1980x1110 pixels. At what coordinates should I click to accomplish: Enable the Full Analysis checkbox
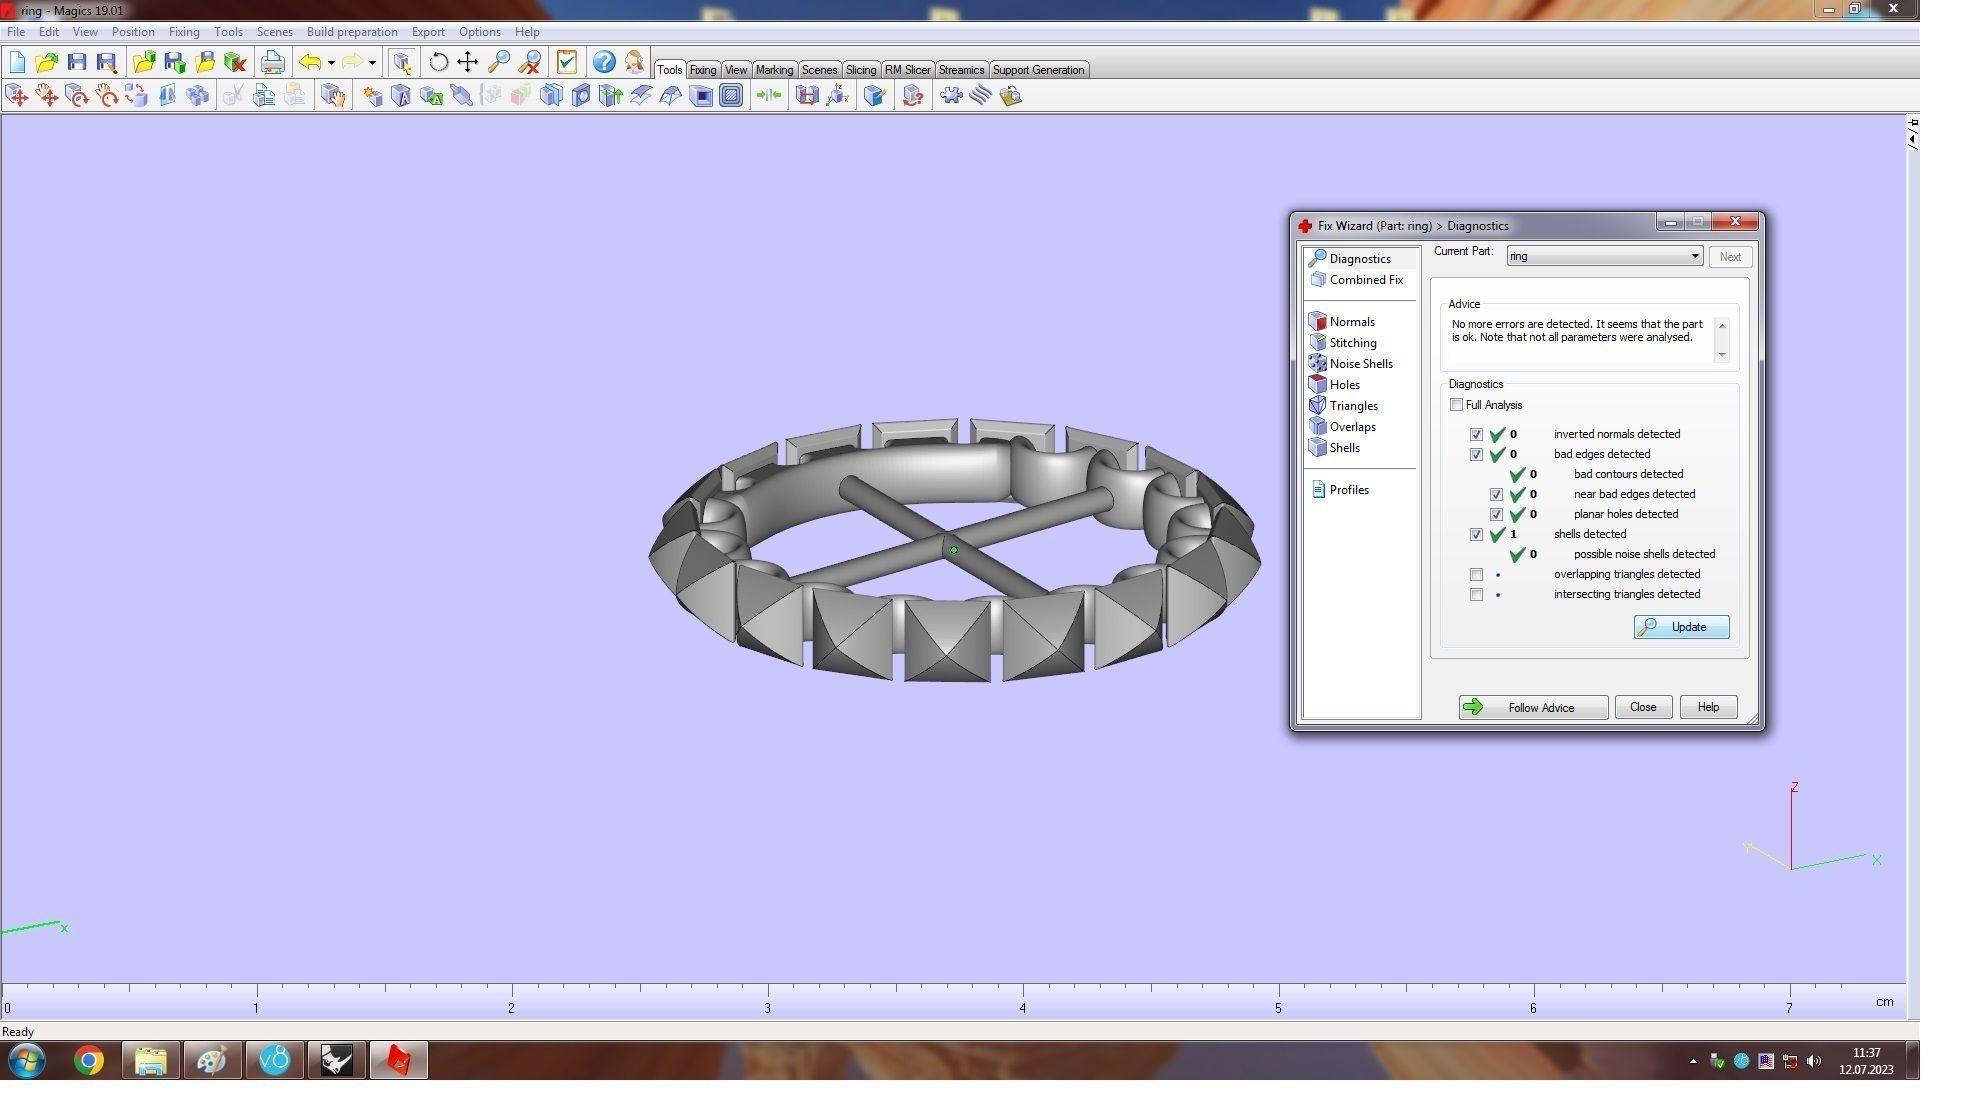[x=1456, y=405]
